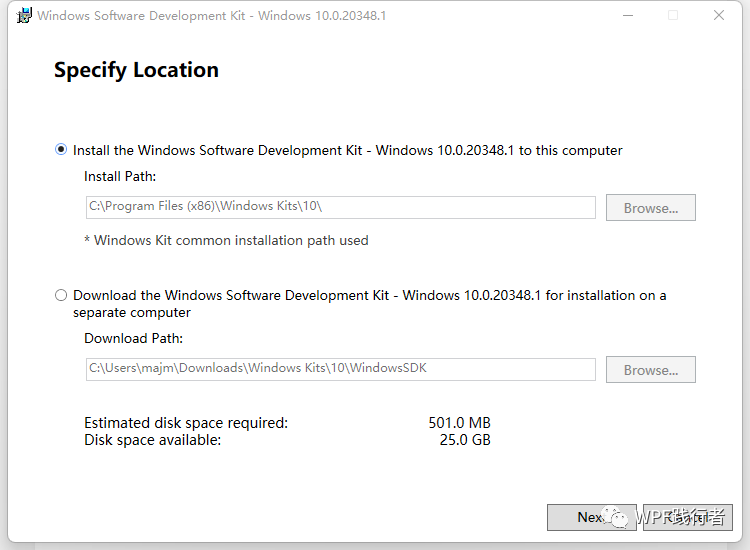The width and height of the screenshot is (750, 550).
Task: Click the installer icon in title bar
Action: pos(23,16)
